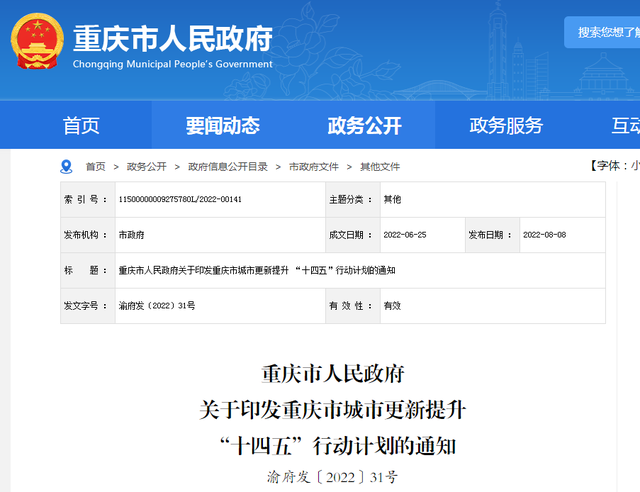The image size is (640, 492).
Task: Open the partially visible 互动 navigation tab
Action: [x=625, y=125]
